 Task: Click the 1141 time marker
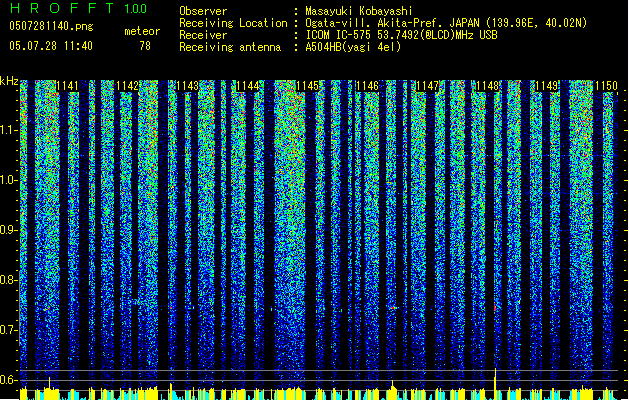67,86
